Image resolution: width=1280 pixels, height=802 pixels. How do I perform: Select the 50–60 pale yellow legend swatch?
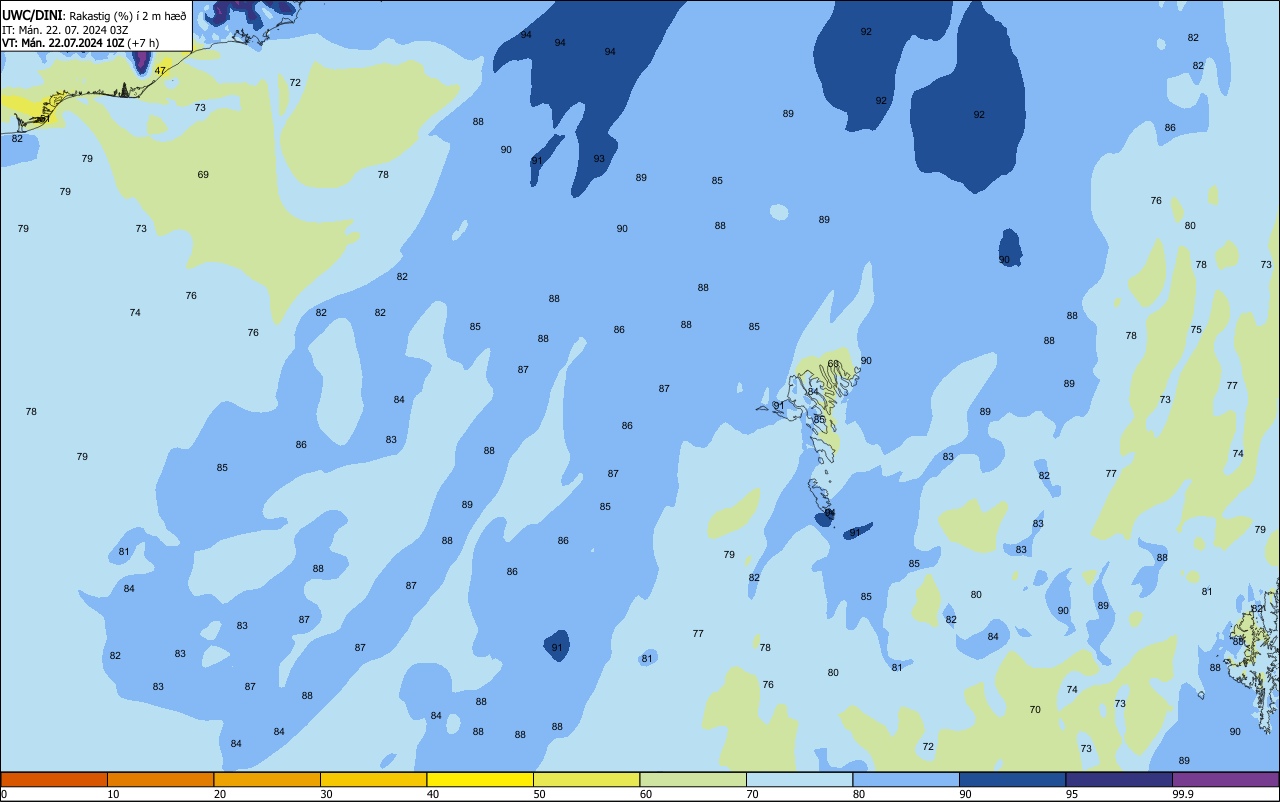pyautogui.click(x=586, y=779)
